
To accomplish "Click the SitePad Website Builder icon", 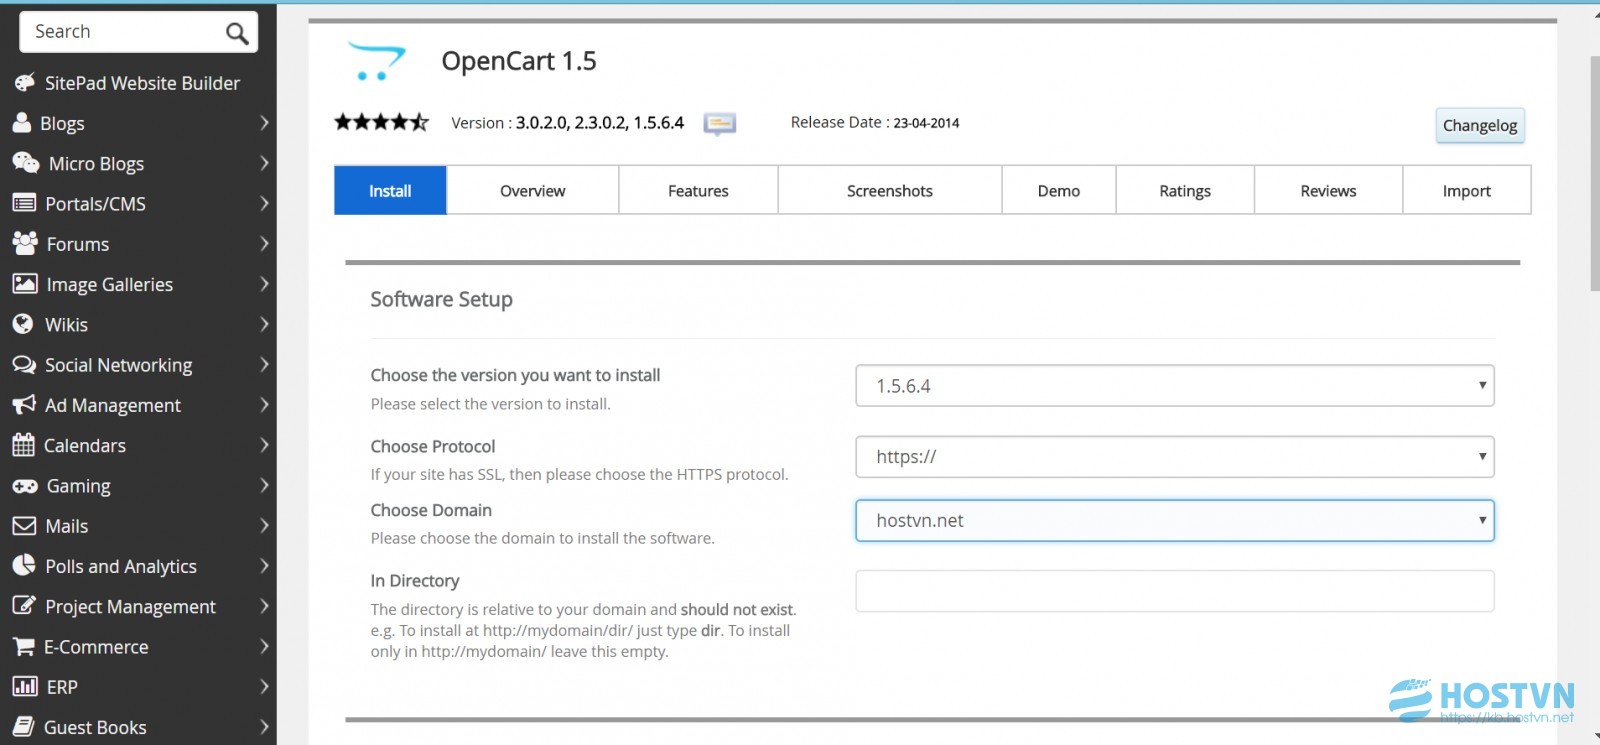I will click(24, 83).
